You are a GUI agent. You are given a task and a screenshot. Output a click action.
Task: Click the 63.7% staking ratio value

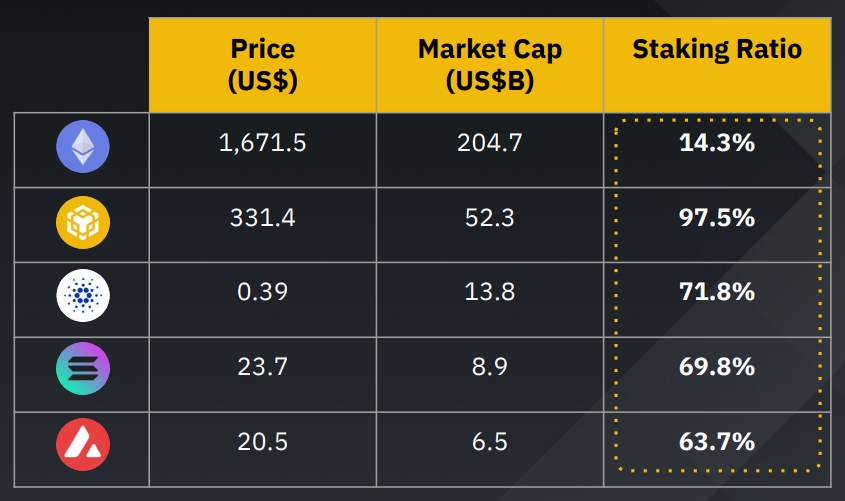tap(716, 442)
